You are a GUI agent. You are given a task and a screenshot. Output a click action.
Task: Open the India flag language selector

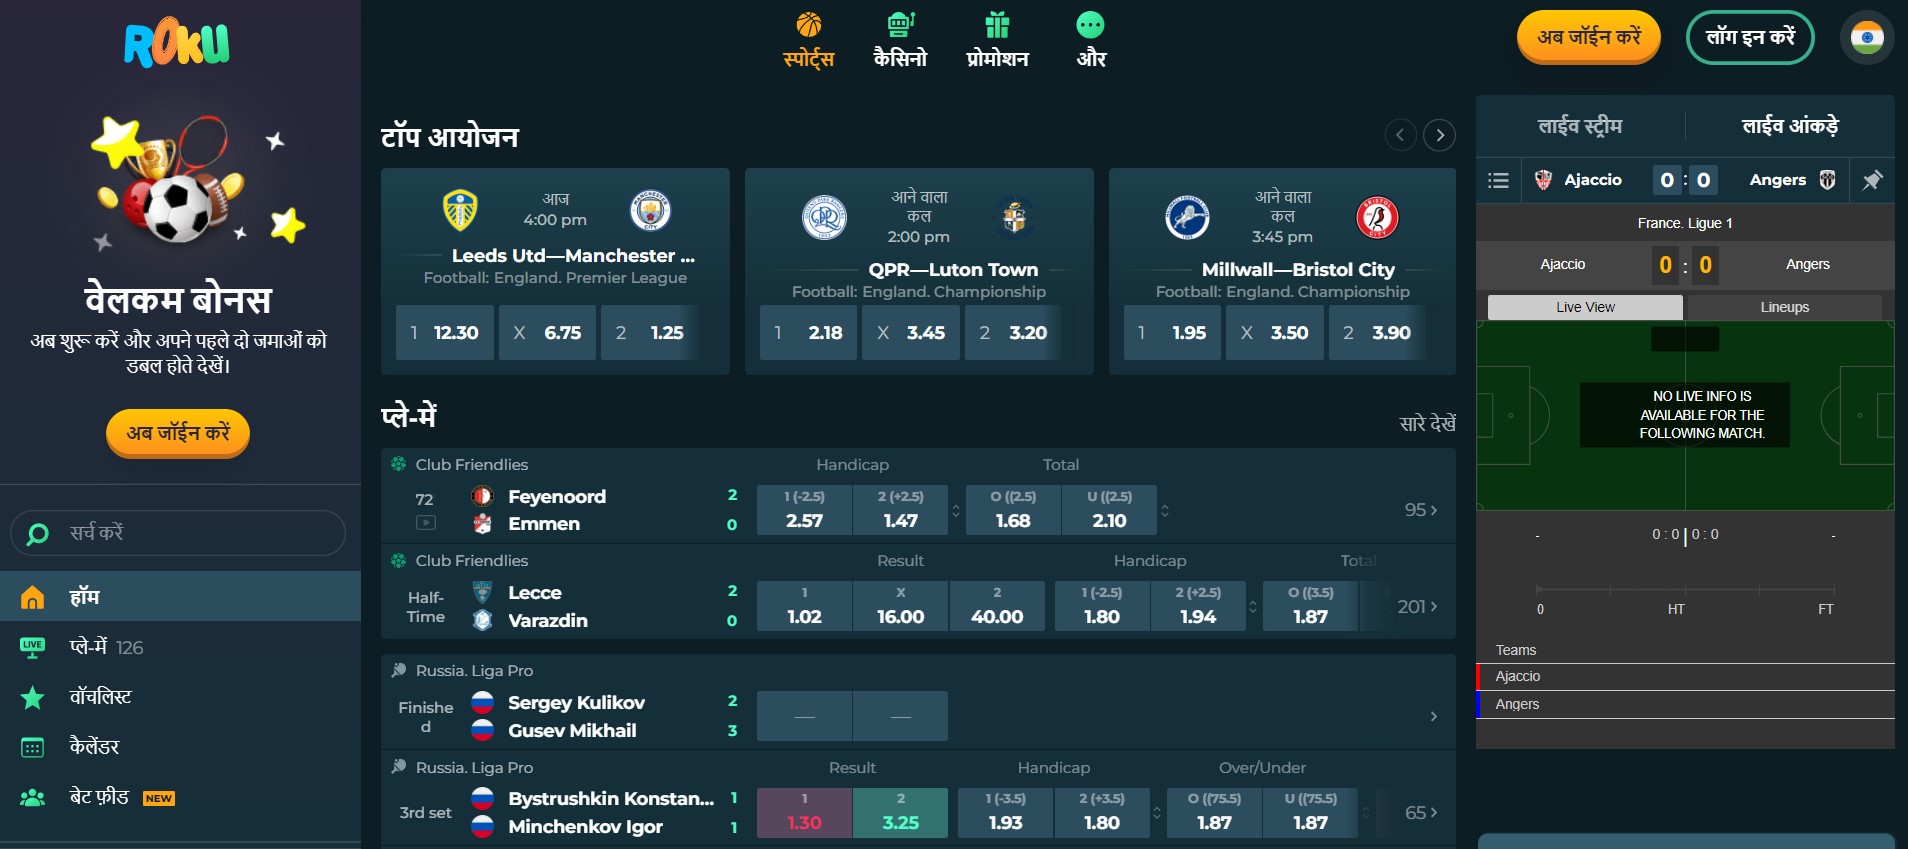tap(1867, 38)
